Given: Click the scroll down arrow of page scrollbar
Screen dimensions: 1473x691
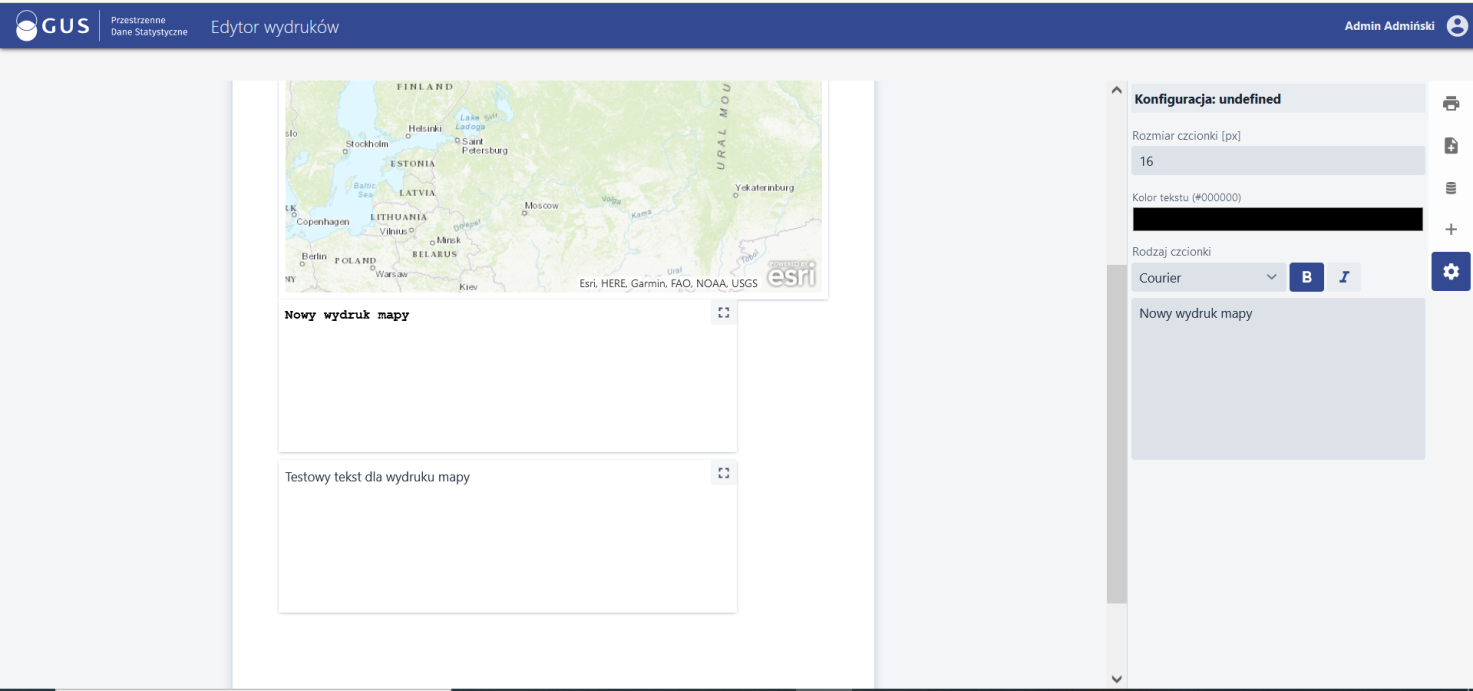Looking at the screenshot, I should pos(1117,679).
